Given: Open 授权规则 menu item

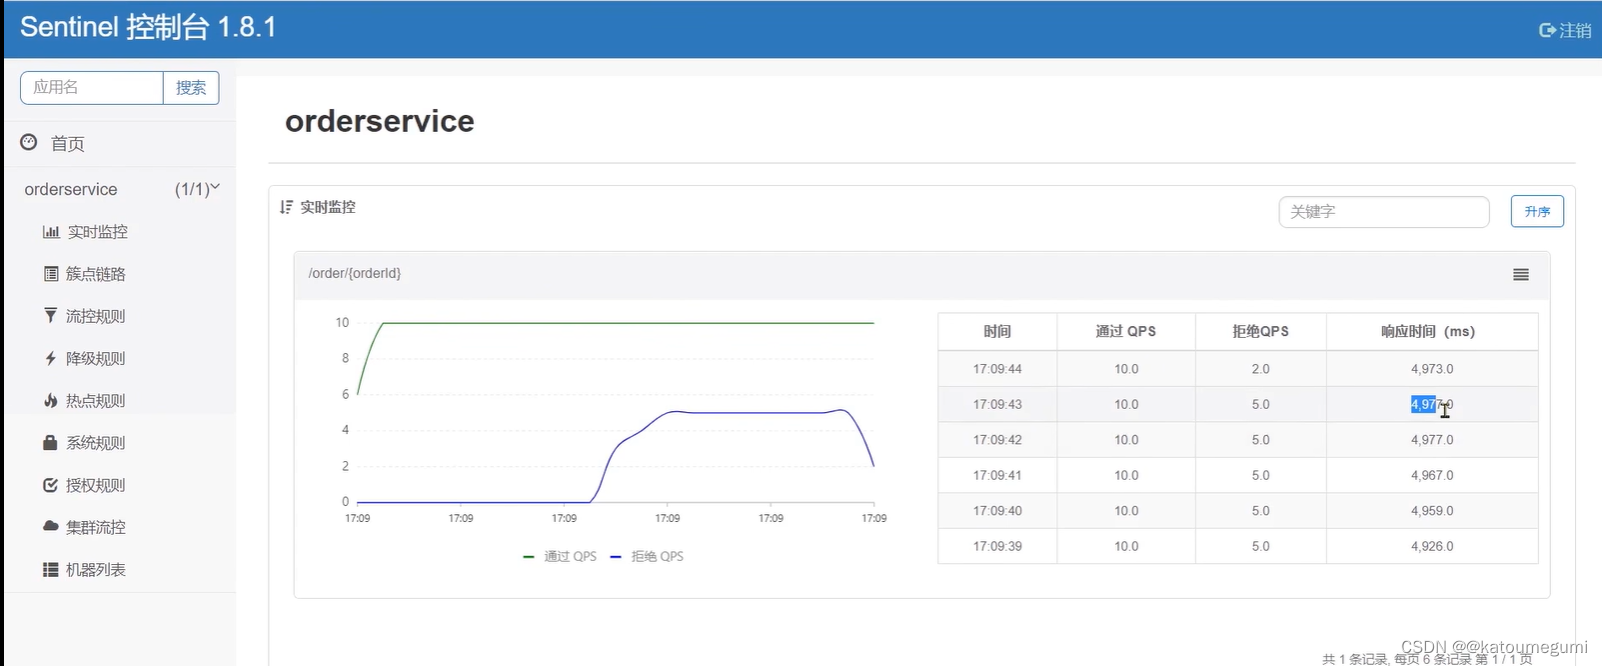Looking at the screenshot, I should point(96,485).
